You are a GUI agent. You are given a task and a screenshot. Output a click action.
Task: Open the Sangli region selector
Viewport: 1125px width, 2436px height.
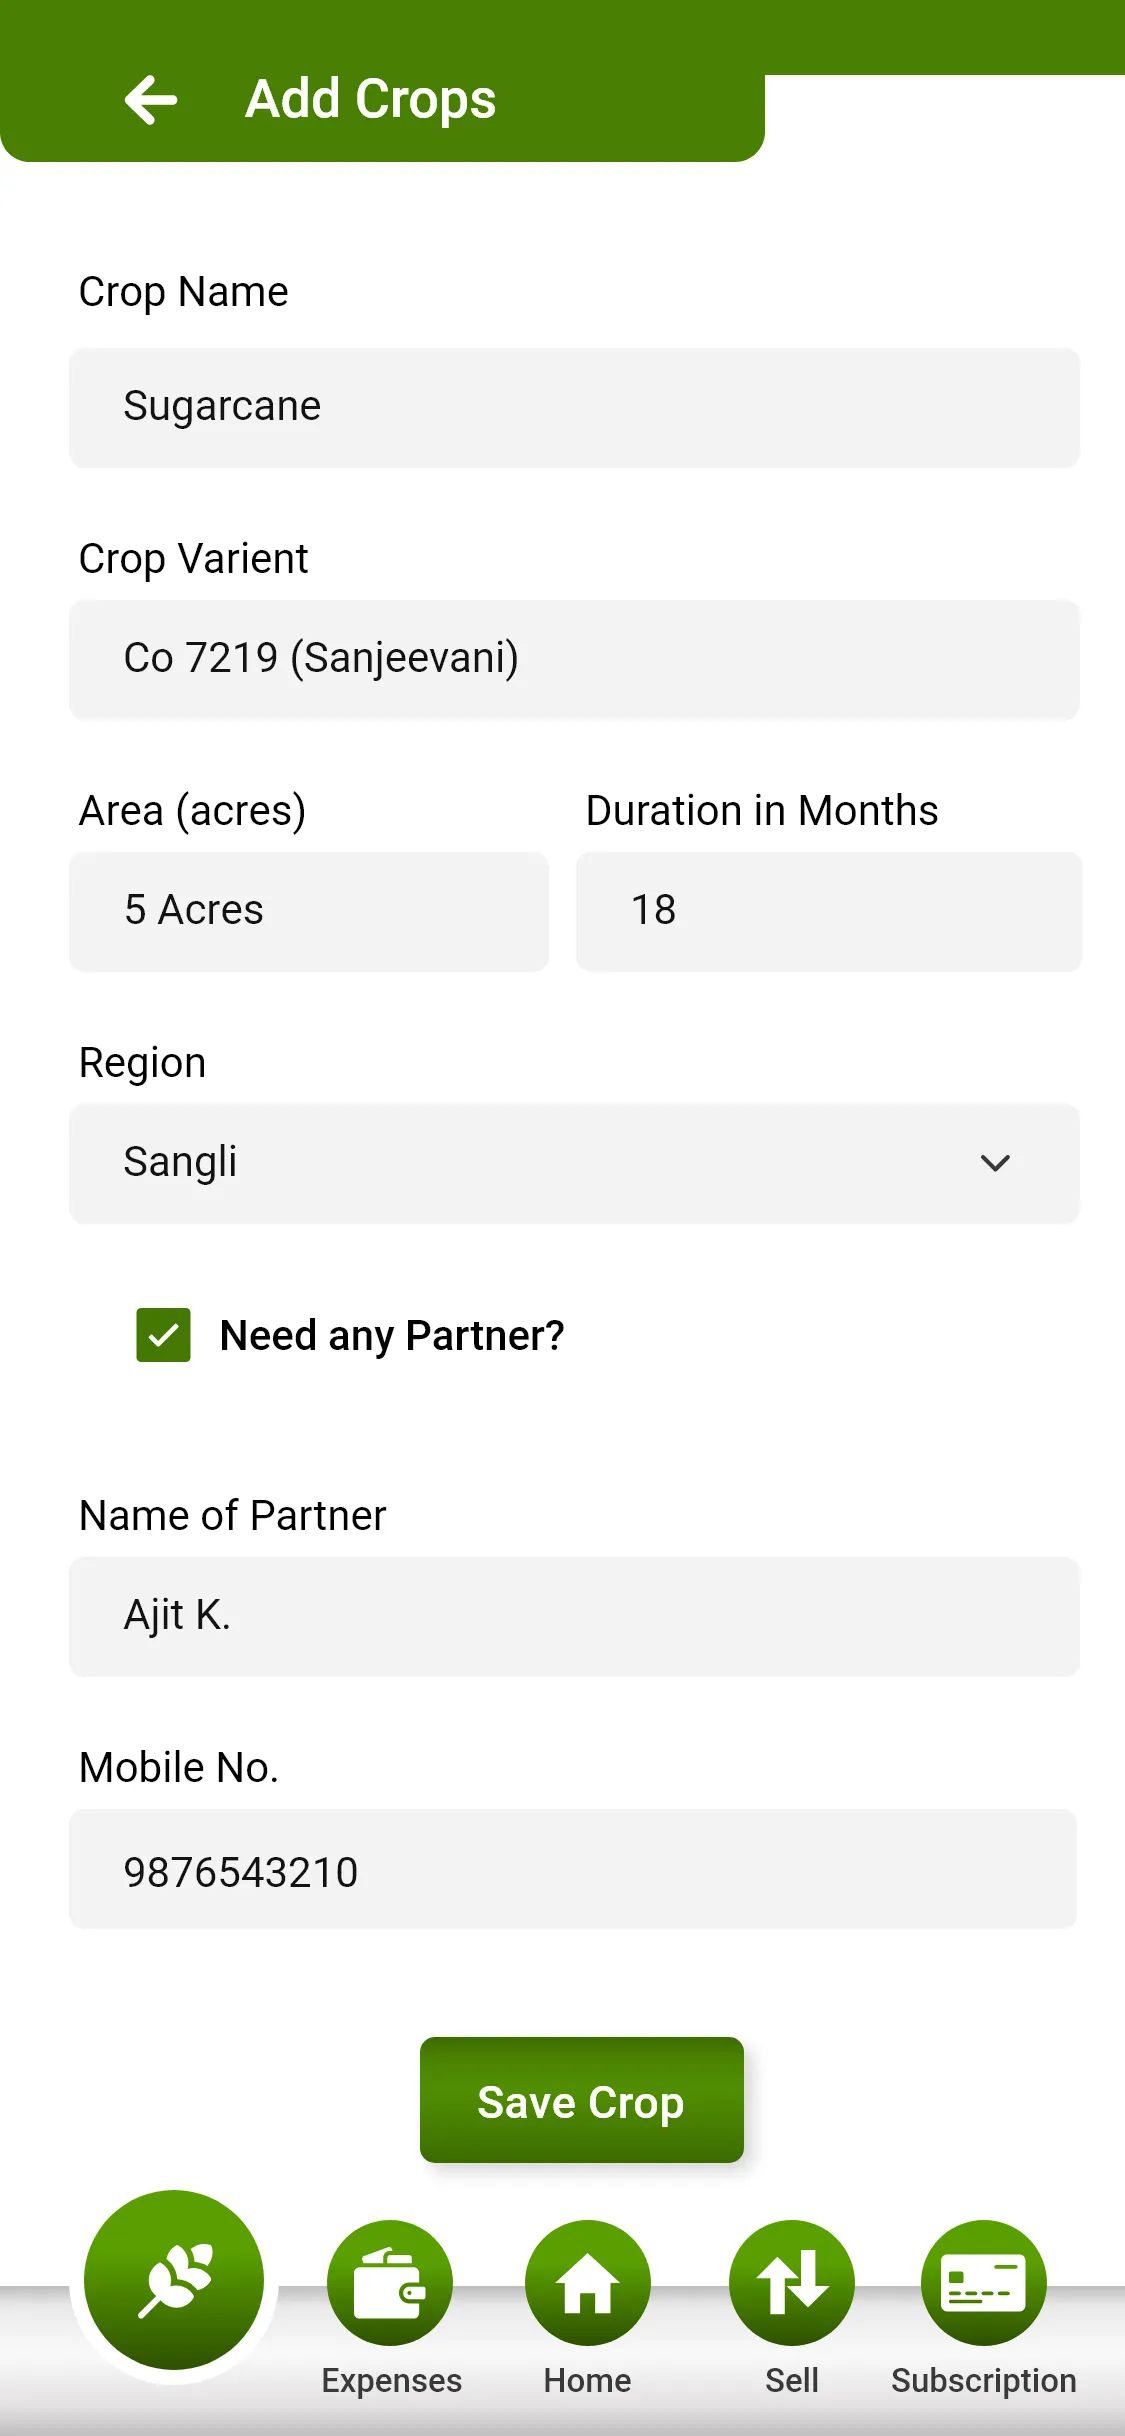(x=520, y=1163)
